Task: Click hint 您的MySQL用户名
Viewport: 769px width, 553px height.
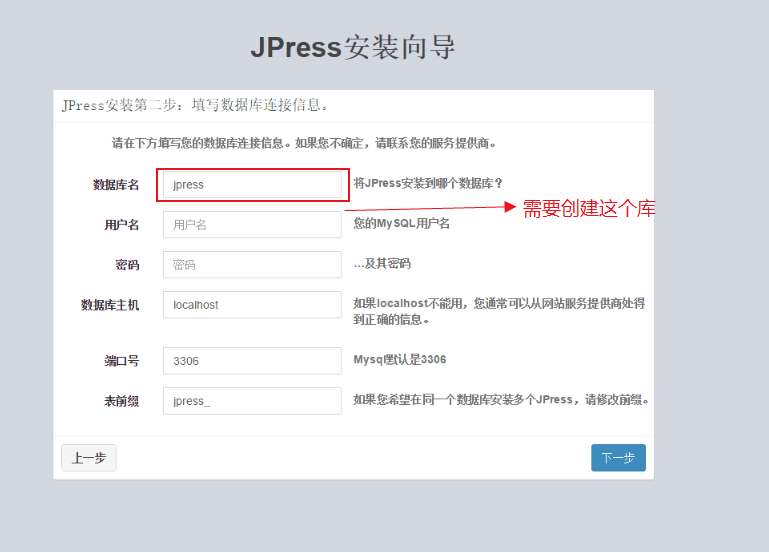Action: click(x=402, y=224)
